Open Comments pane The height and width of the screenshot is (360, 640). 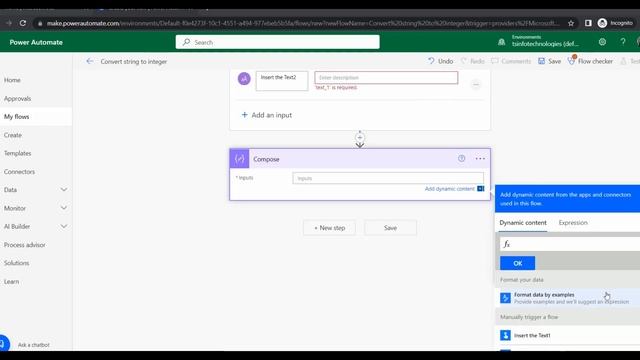coord(511,61)
